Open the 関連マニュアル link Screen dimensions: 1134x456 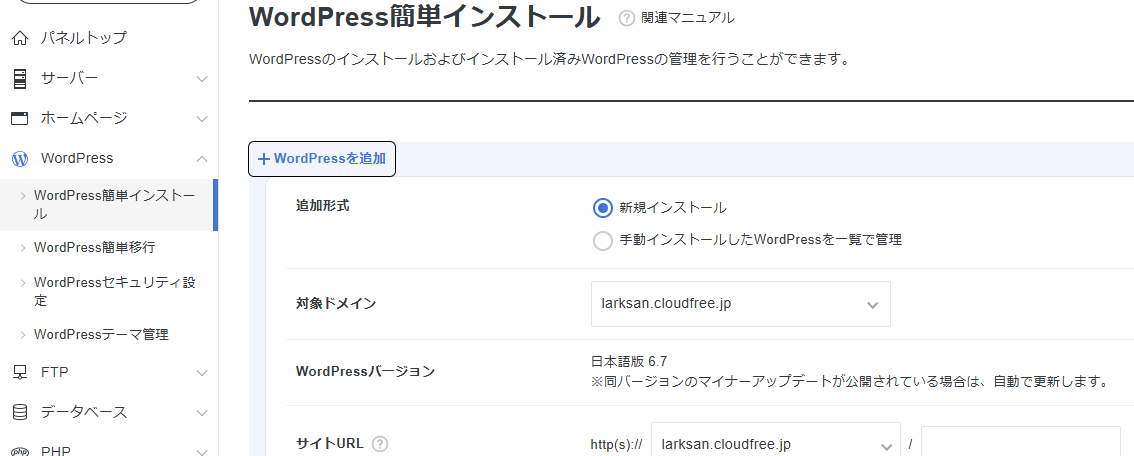click(x=687, y=18)
